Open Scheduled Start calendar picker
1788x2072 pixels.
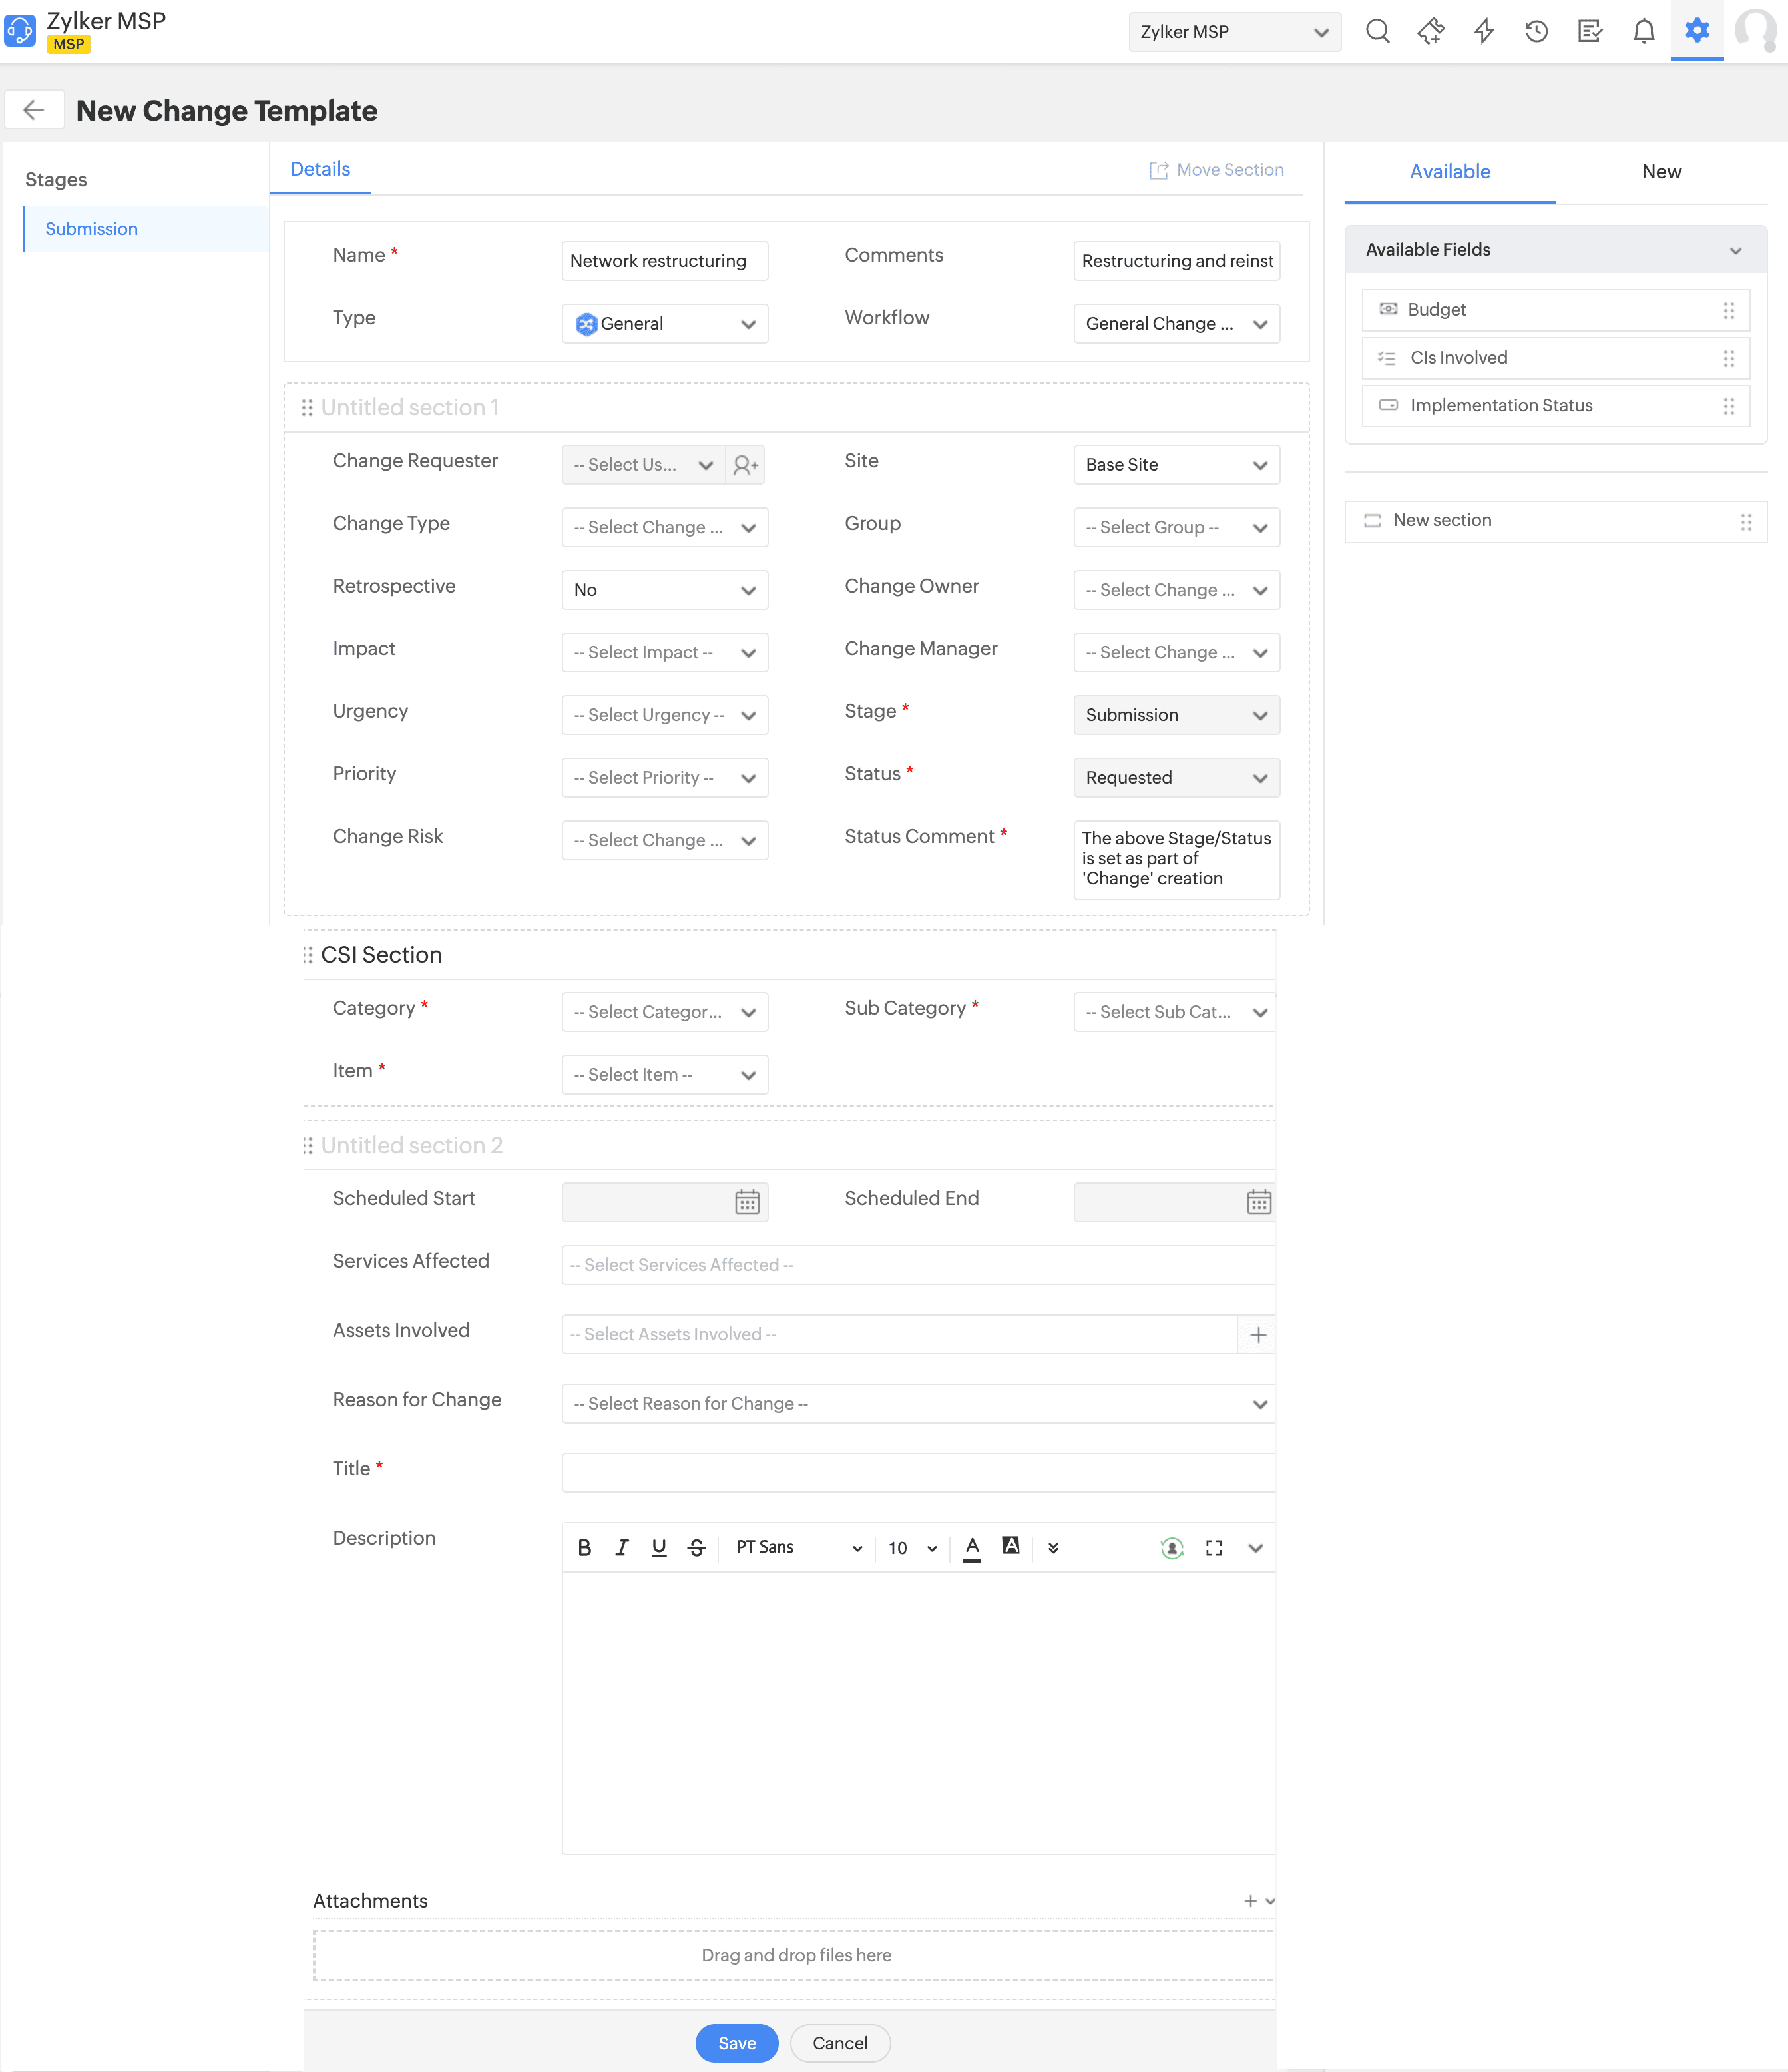coord(747,1202)
